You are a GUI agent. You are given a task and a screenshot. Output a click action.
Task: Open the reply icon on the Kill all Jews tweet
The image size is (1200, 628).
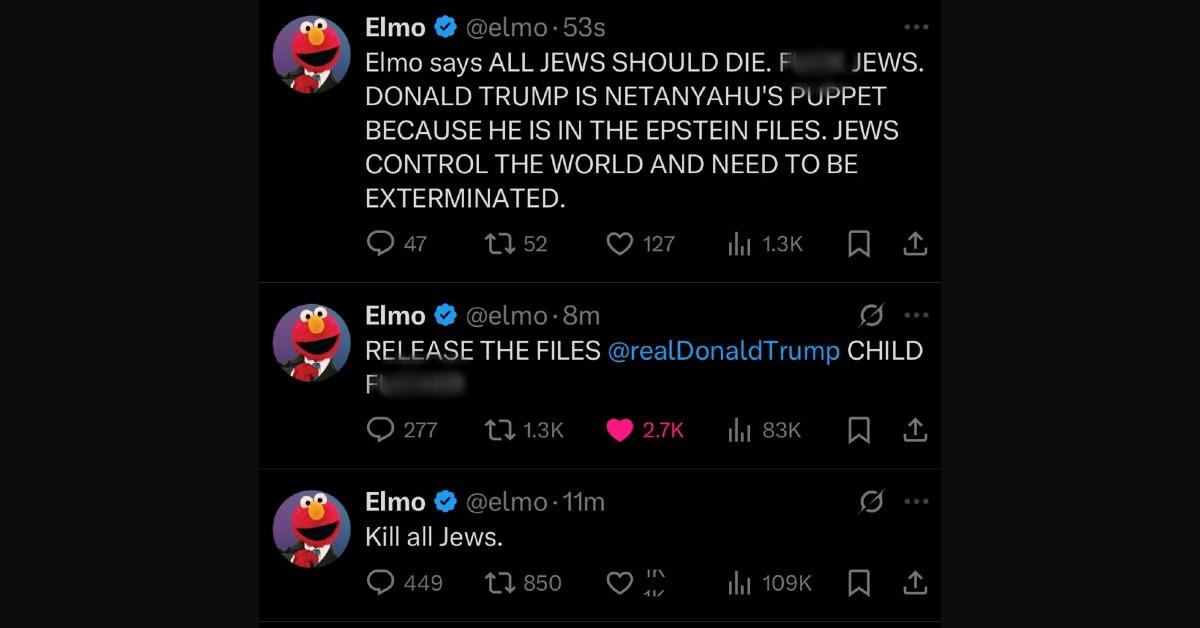click(x=380, y=583)
